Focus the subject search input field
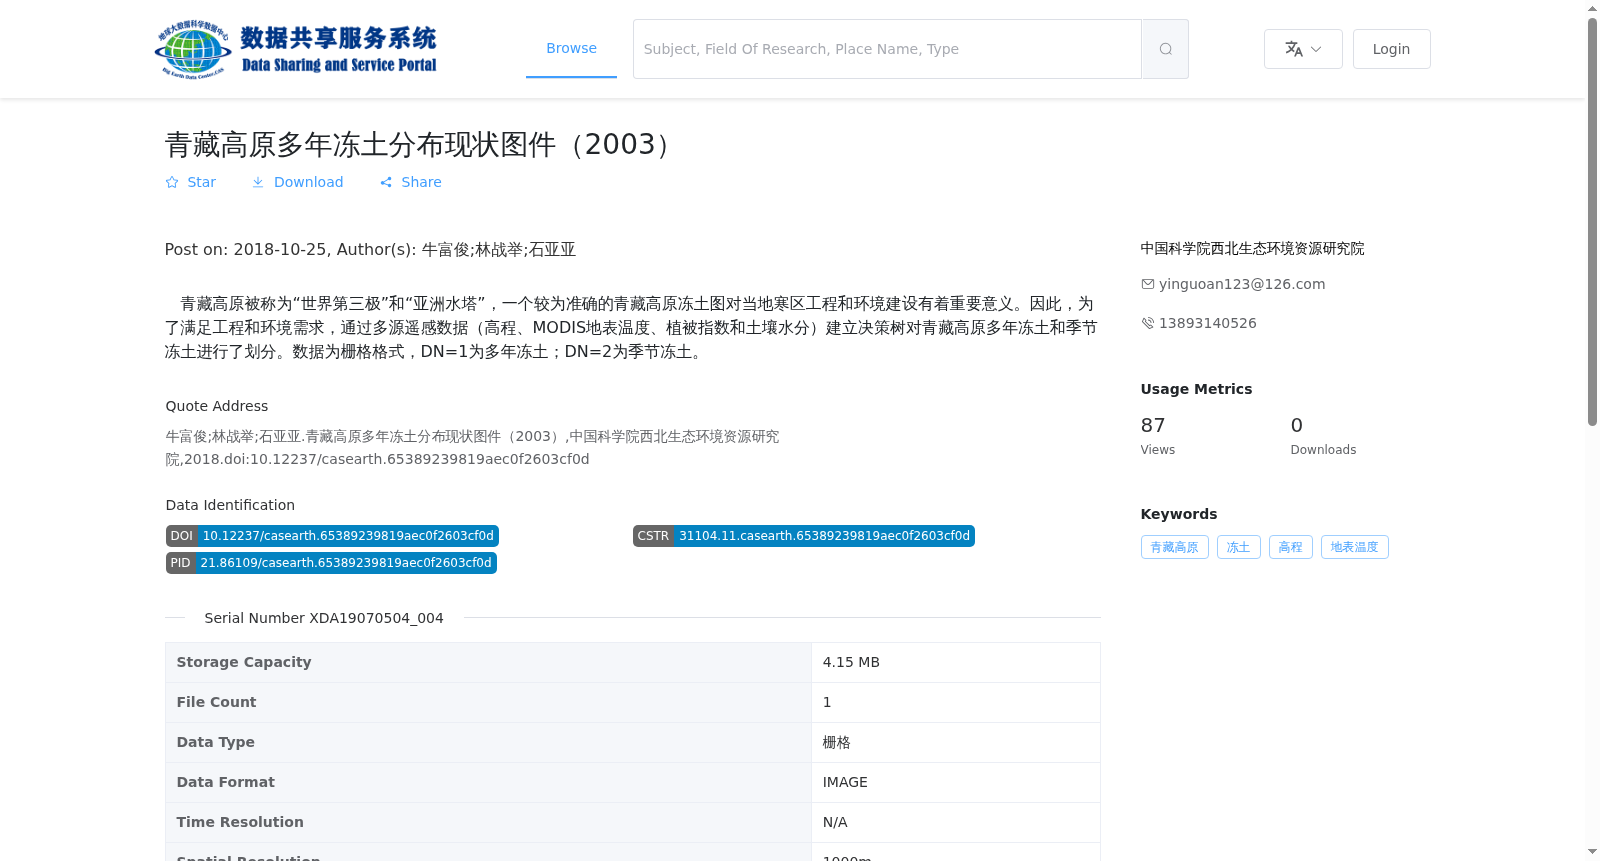 coord(887,49)
